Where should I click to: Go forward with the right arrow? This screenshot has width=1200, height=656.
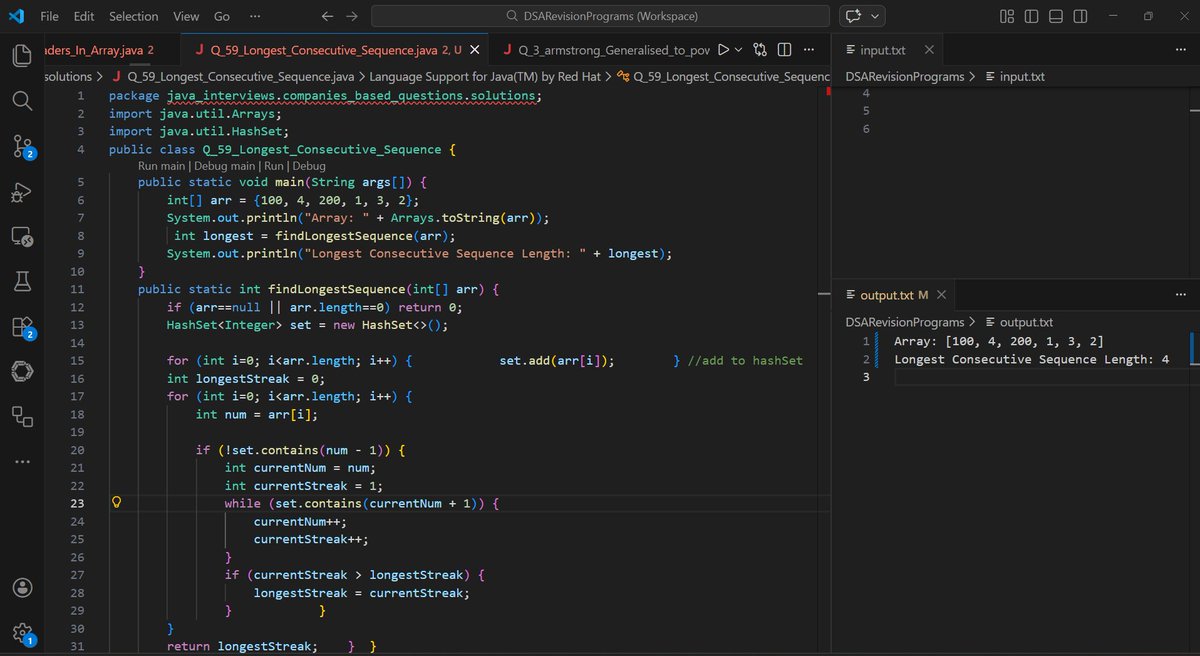pos(351,16)
